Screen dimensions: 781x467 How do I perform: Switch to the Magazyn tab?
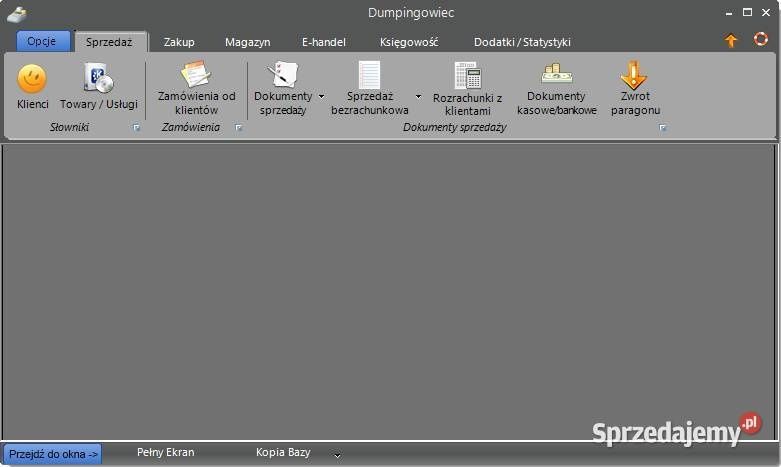click(248, 42)
